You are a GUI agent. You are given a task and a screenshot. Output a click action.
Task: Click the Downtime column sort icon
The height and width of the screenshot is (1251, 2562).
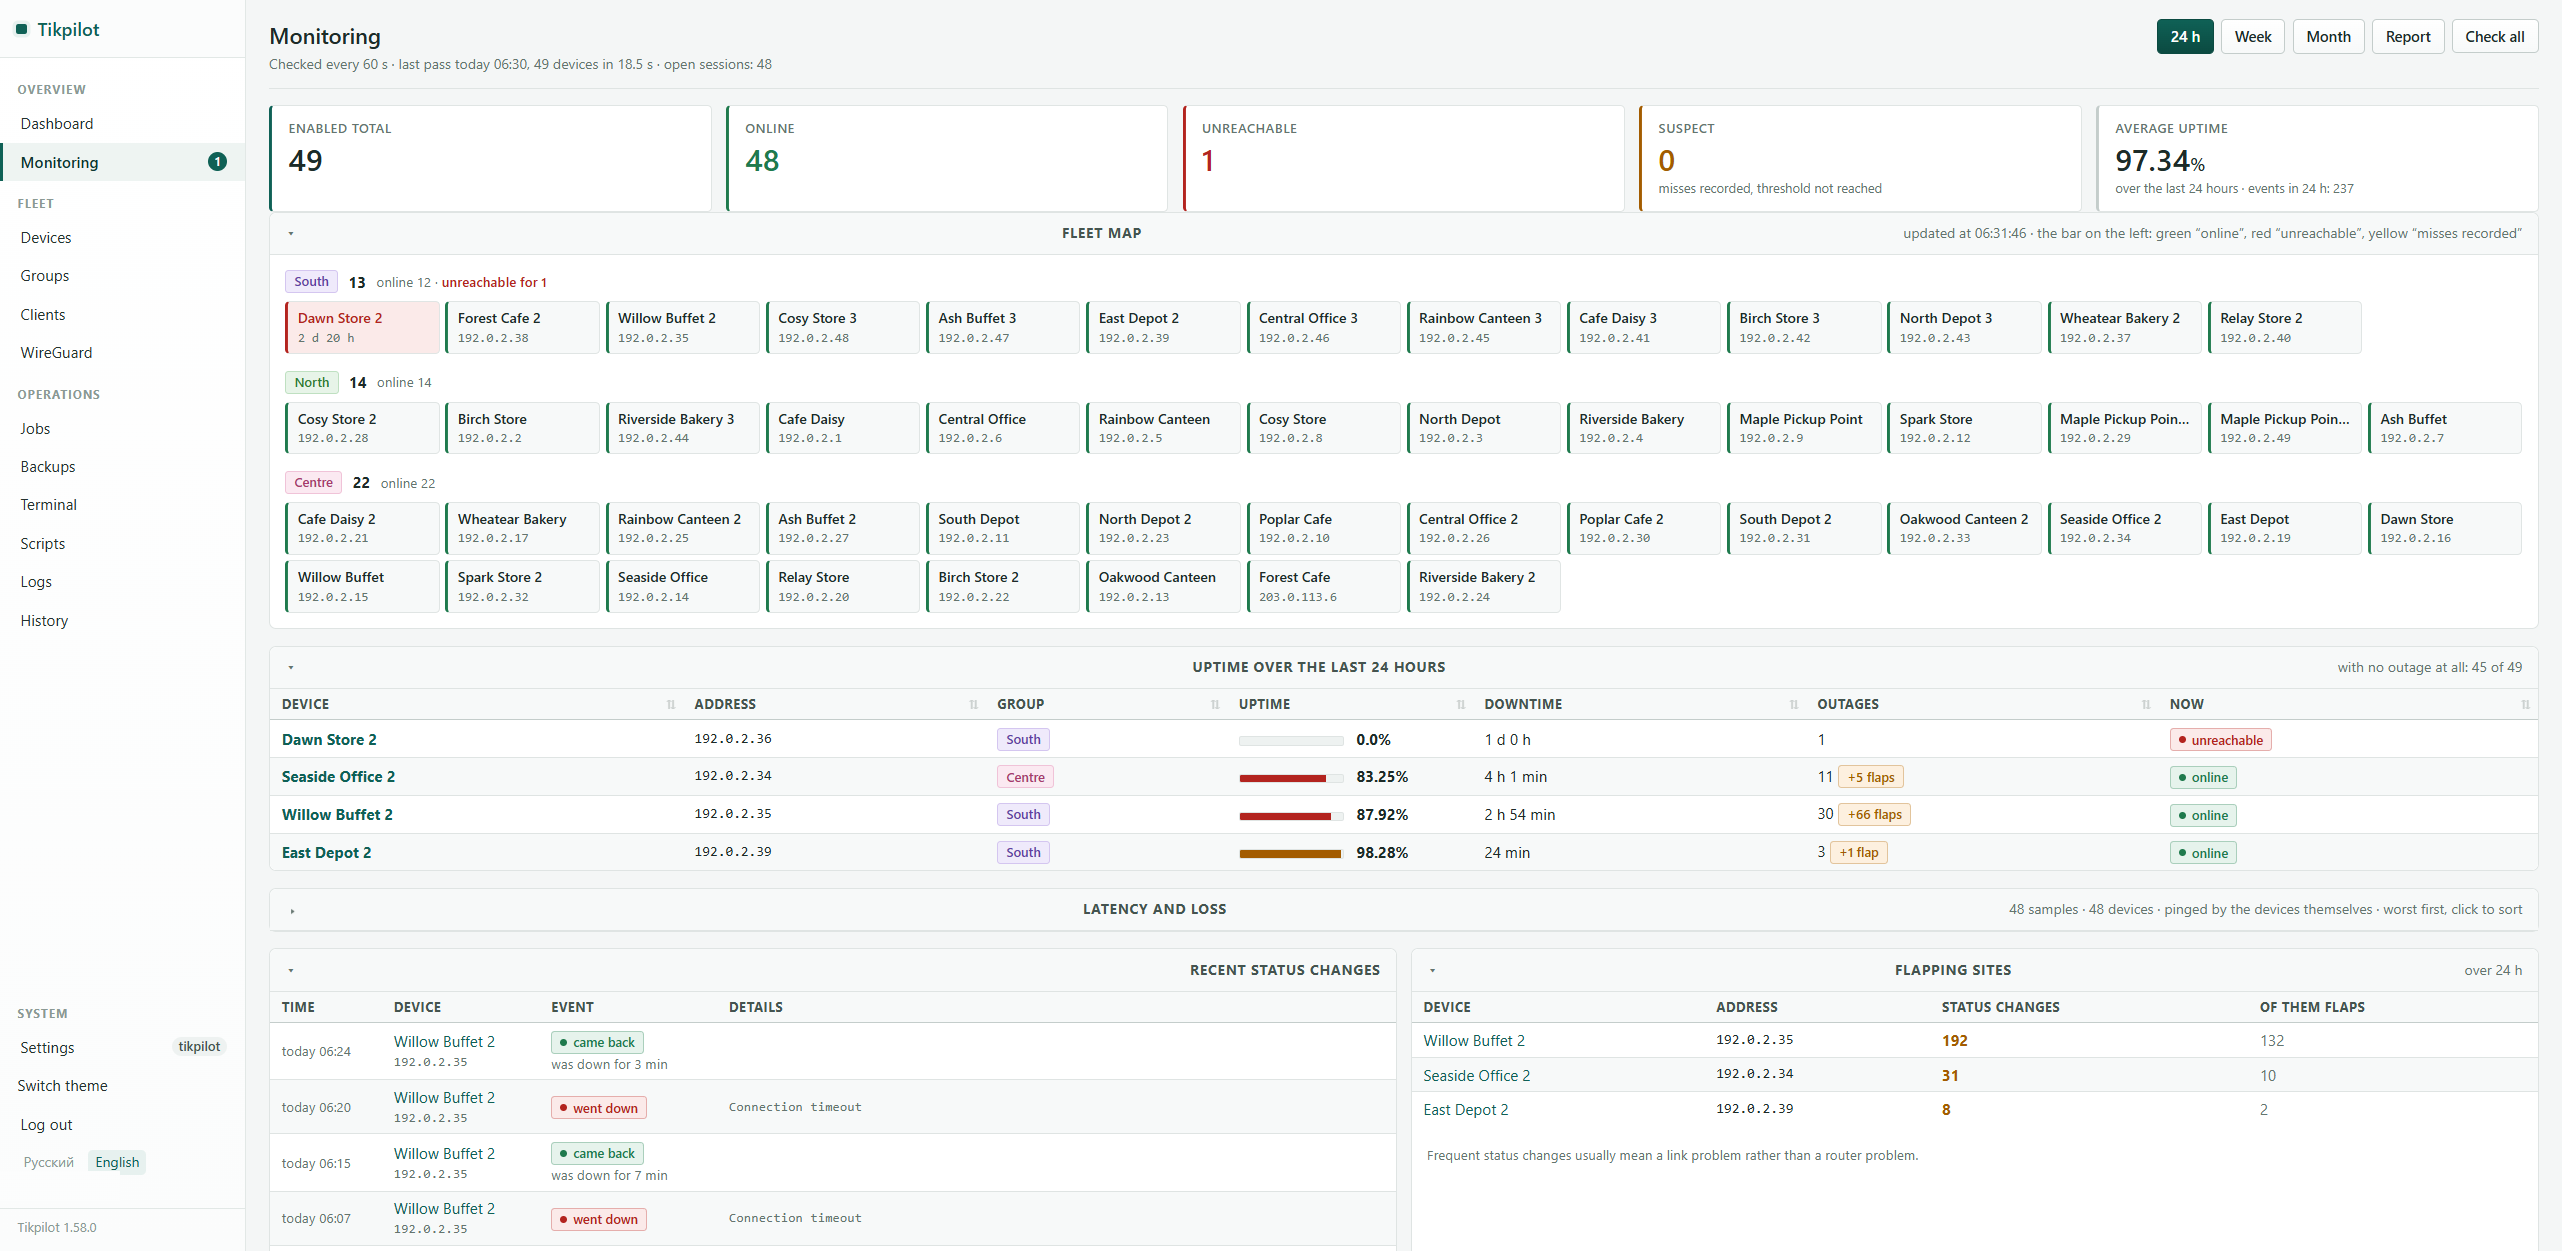[1794, 705]
